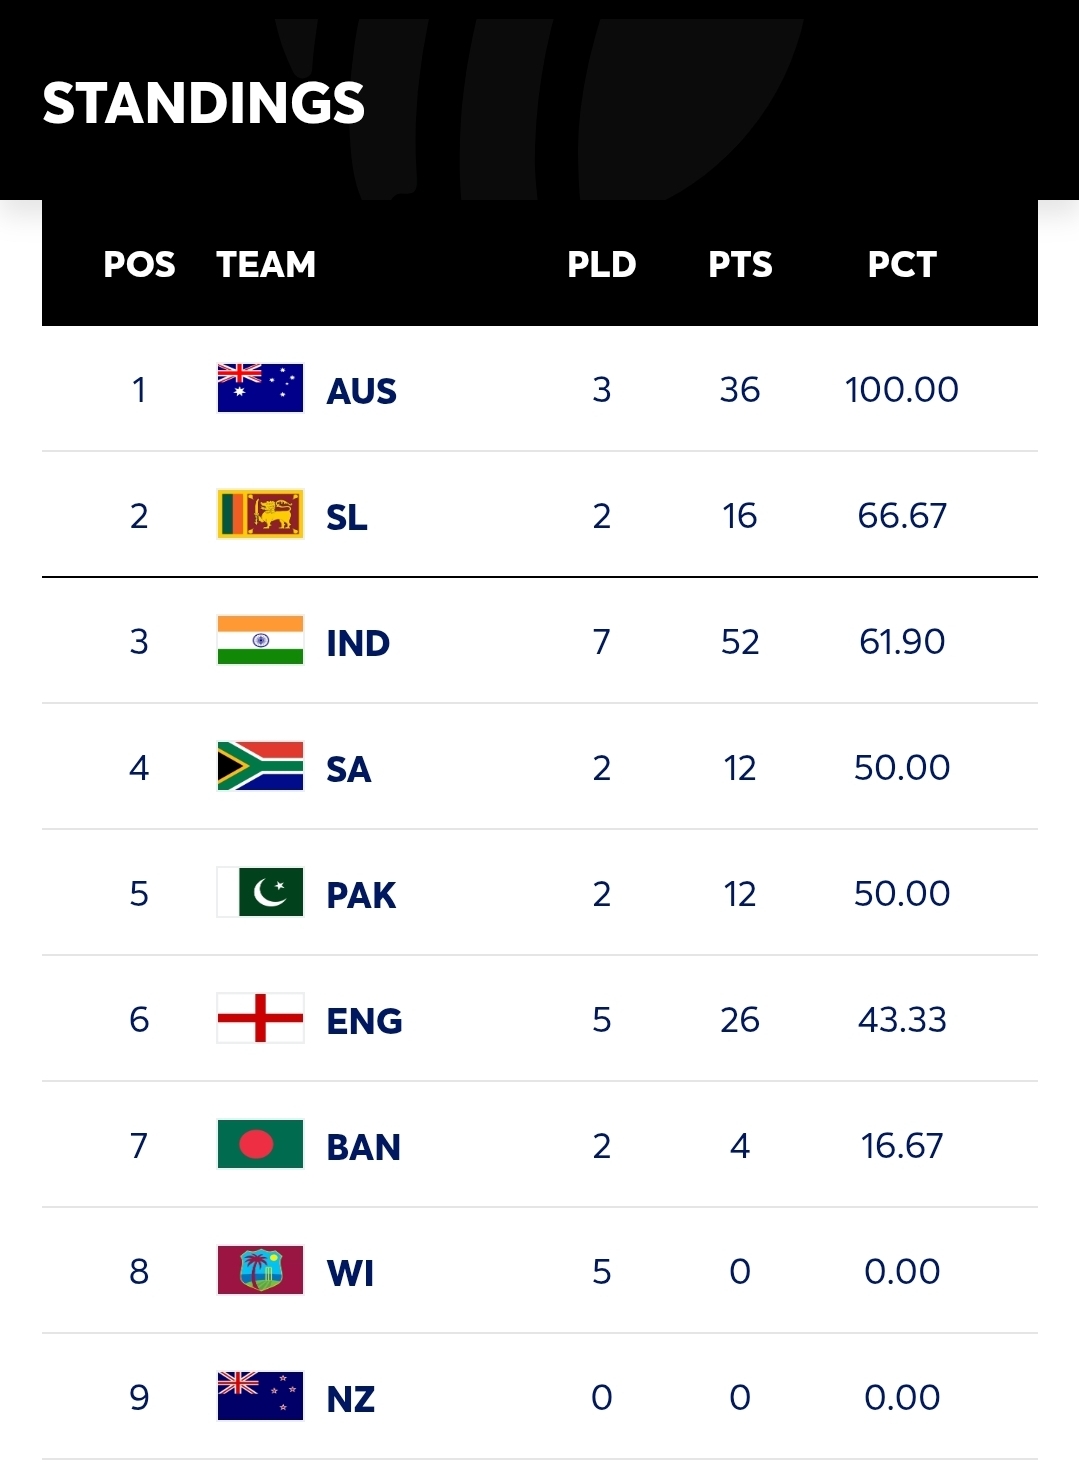Select the PLD column header
Viewport: 1079px width, 1465px height.
coord(601,264)
